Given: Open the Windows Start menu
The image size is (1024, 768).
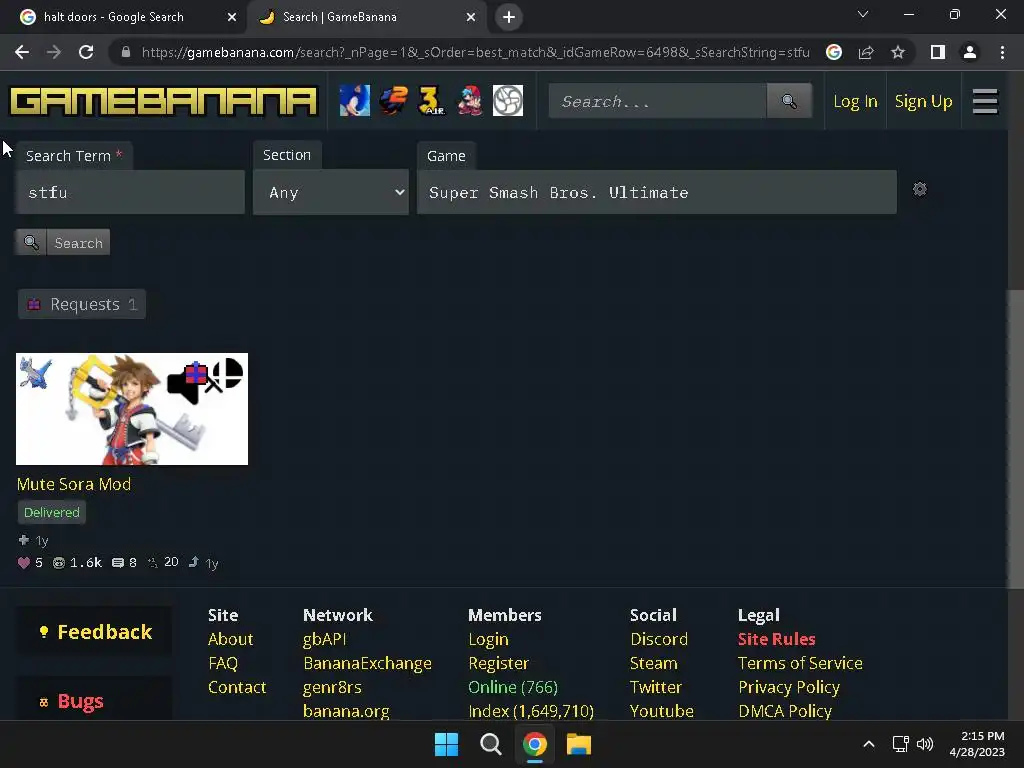Looking at the screenshot, I should pos(446,744).
